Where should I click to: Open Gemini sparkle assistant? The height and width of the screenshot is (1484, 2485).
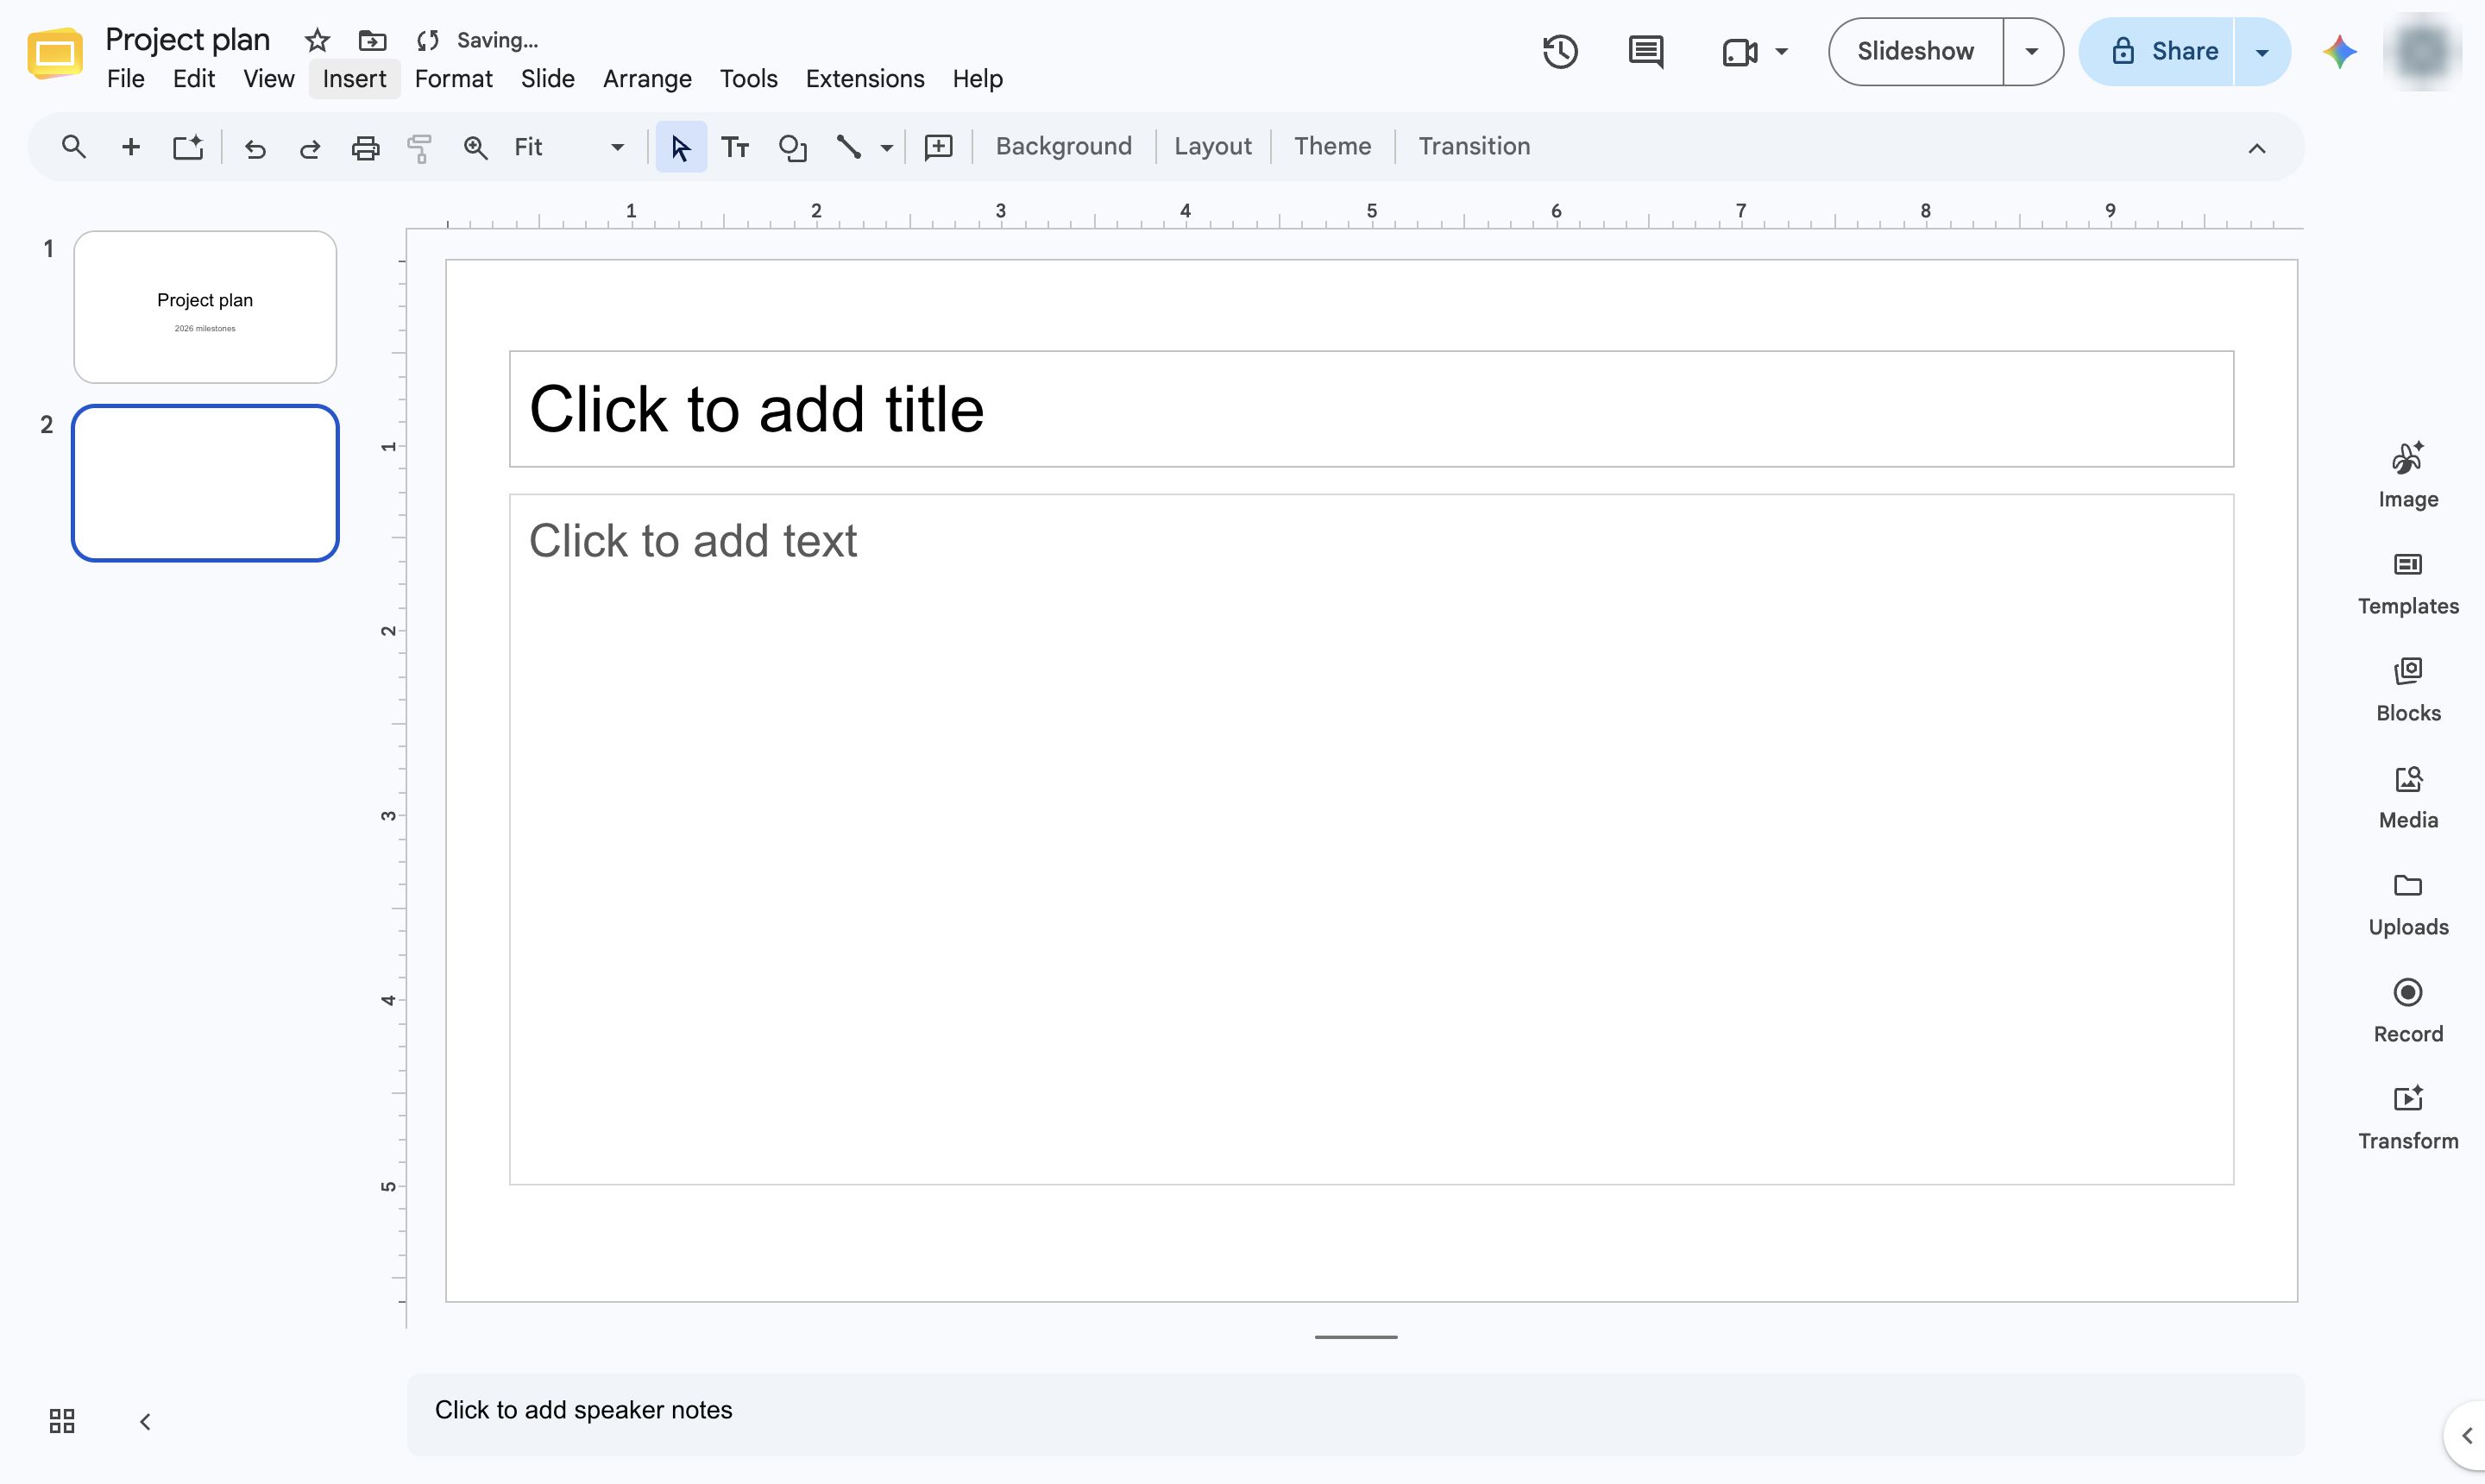pyautogui.click(x=2340, y=51)
